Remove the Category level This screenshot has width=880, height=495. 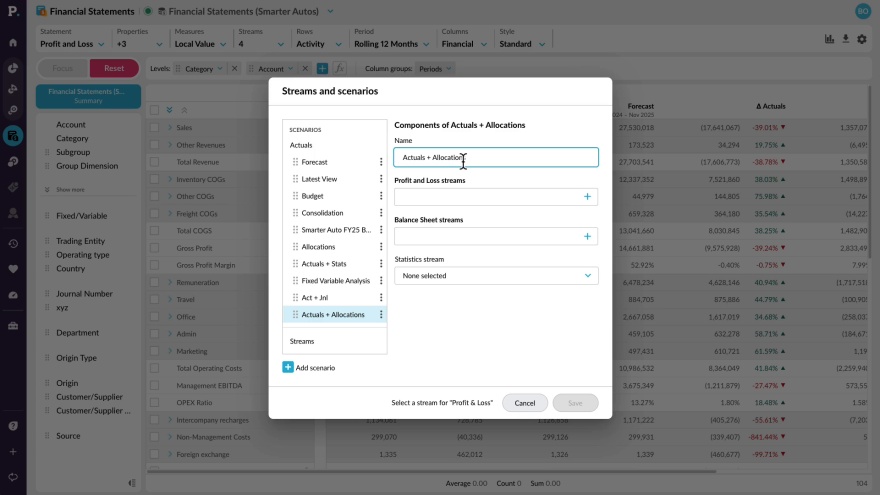[235, 68]
